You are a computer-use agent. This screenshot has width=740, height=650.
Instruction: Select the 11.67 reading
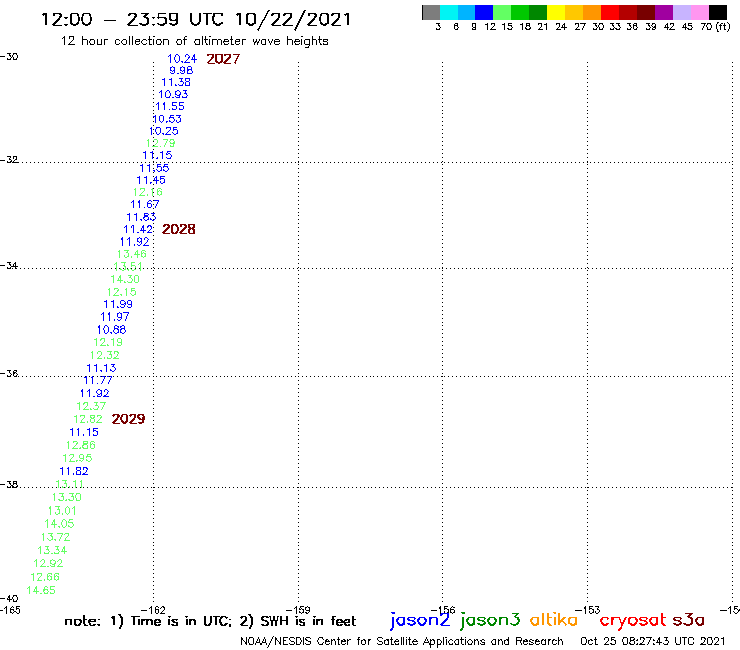[x=145, y=204]
